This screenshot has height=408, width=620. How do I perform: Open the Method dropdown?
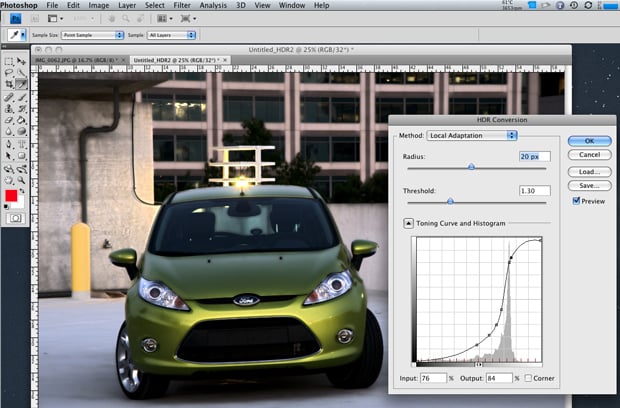pyautogui.click(x=472, y=135)
